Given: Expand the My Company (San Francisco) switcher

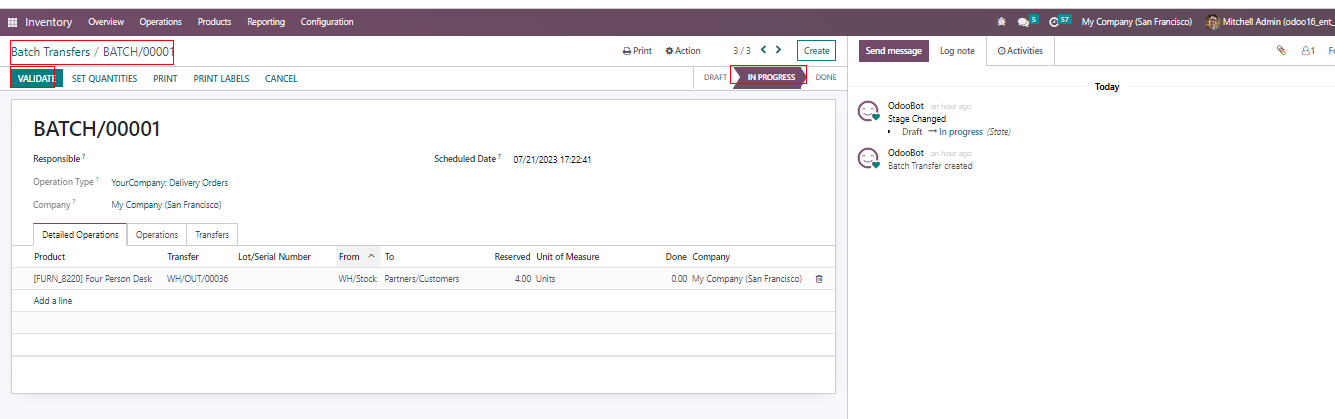Looking at the screenshot, I should click(x=1136, y=22).
